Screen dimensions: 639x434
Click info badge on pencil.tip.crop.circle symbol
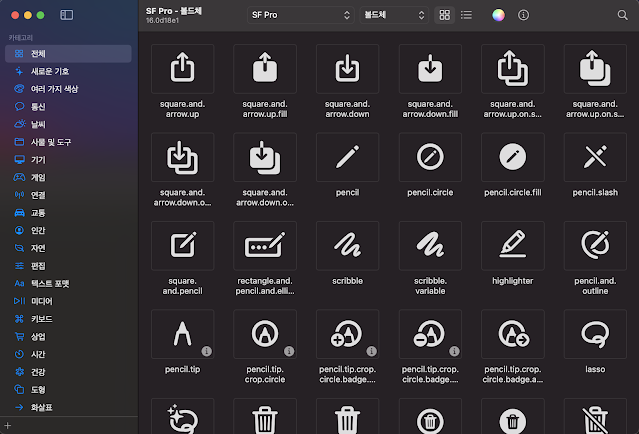tap(289, 351)
